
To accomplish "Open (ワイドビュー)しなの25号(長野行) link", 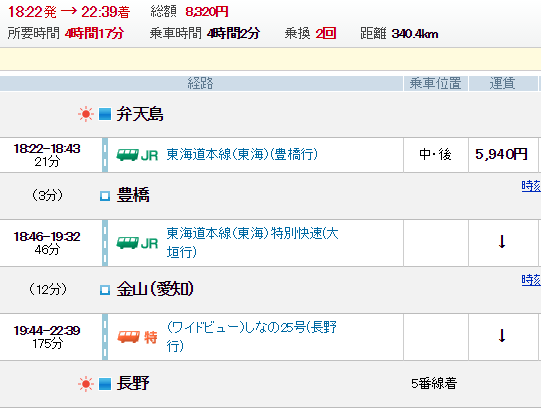I will pyautogui.click(x=252, y=337).
